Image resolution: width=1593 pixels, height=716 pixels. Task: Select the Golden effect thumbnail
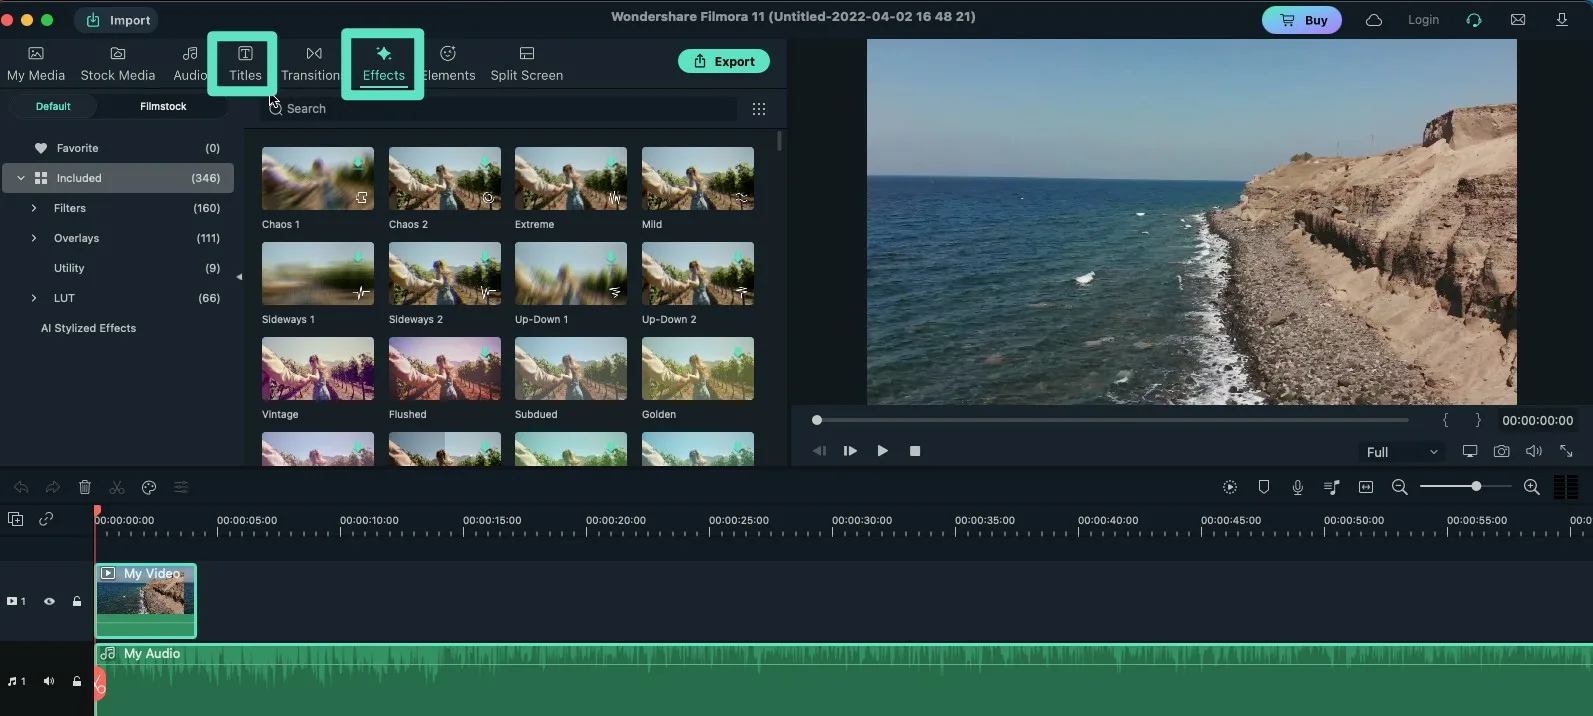pyautogui.click(x=698, y=368)
